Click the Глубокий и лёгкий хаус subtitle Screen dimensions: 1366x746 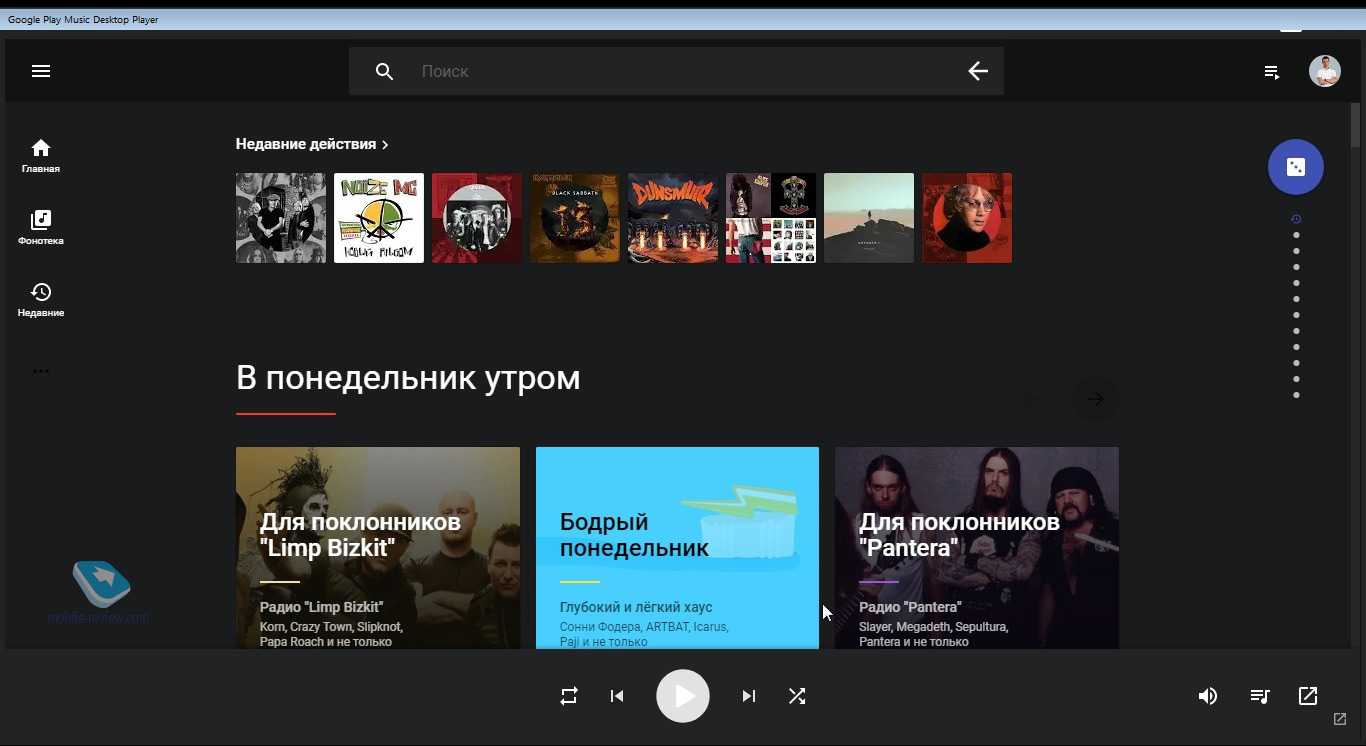click(636, 607)
